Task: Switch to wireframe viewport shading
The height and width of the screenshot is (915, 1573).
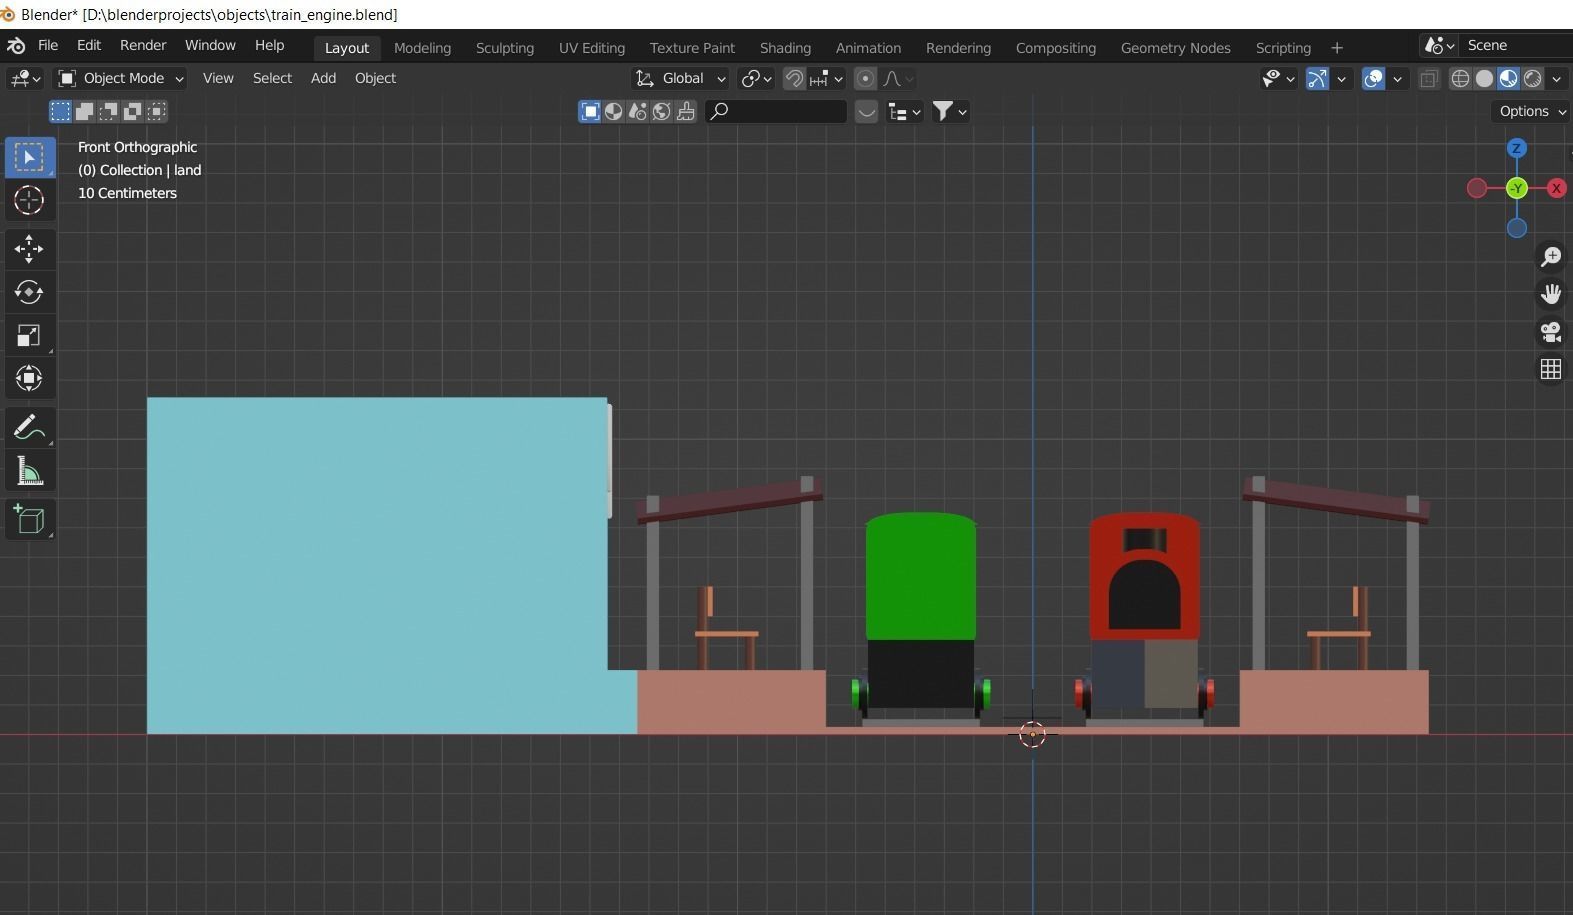Action: 1460,78
